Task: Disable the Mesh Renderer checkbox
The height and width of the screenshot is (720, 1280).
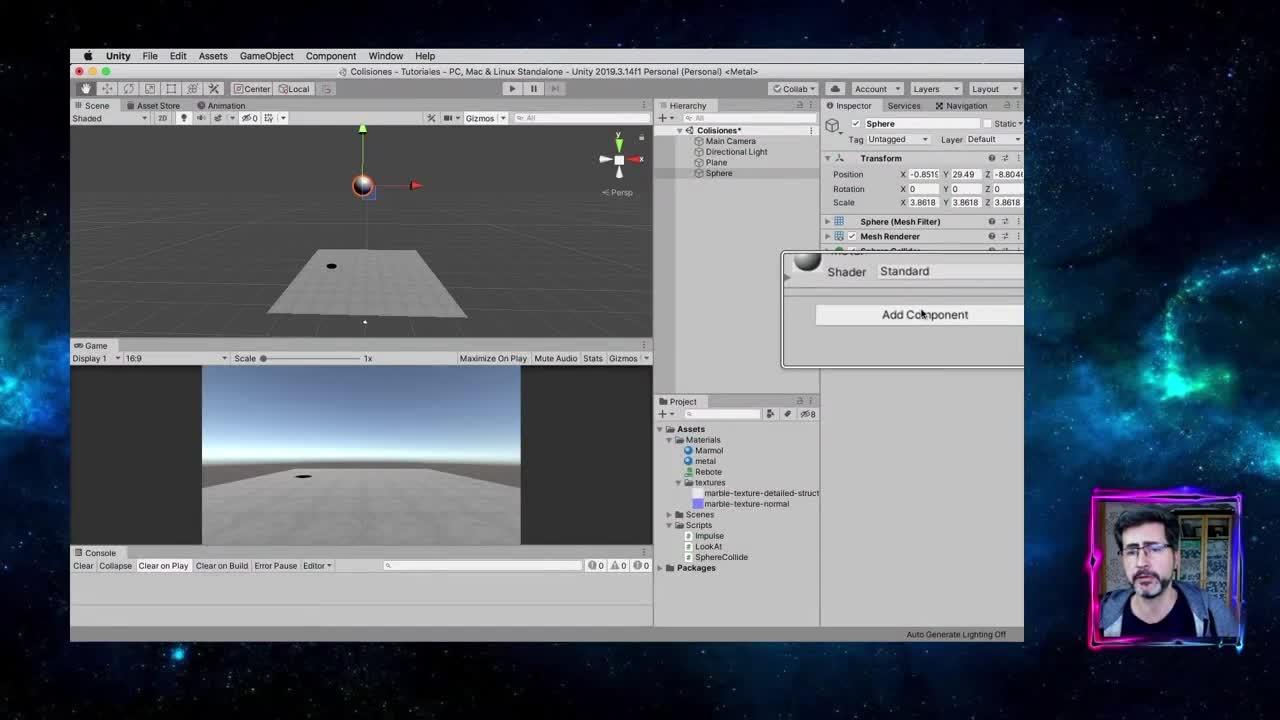Action: (852, 237)
